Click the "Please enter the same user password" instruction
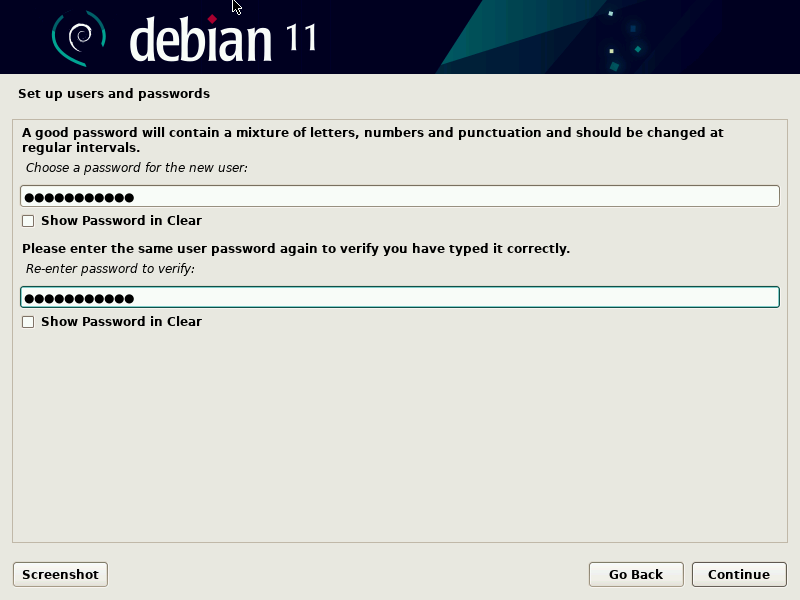This screenshot has width=800, height=600. tap(296, 248)
